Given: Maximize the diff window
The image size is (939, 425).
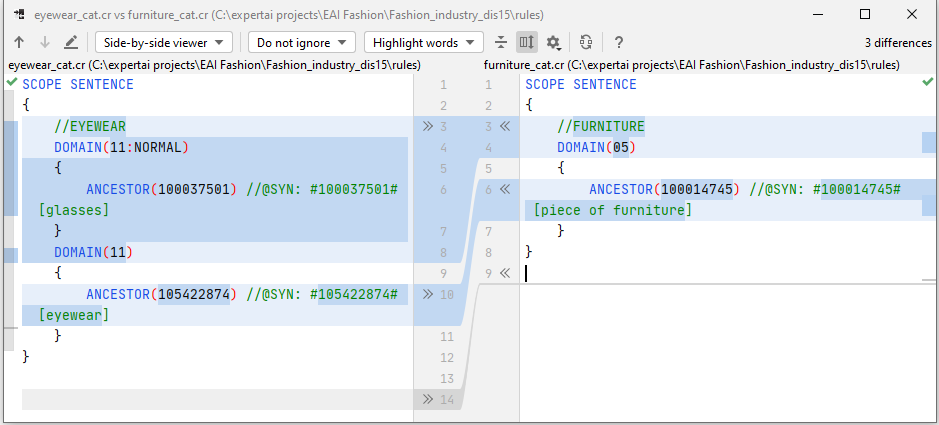Looking at the screenshot, I should (865, 14).
